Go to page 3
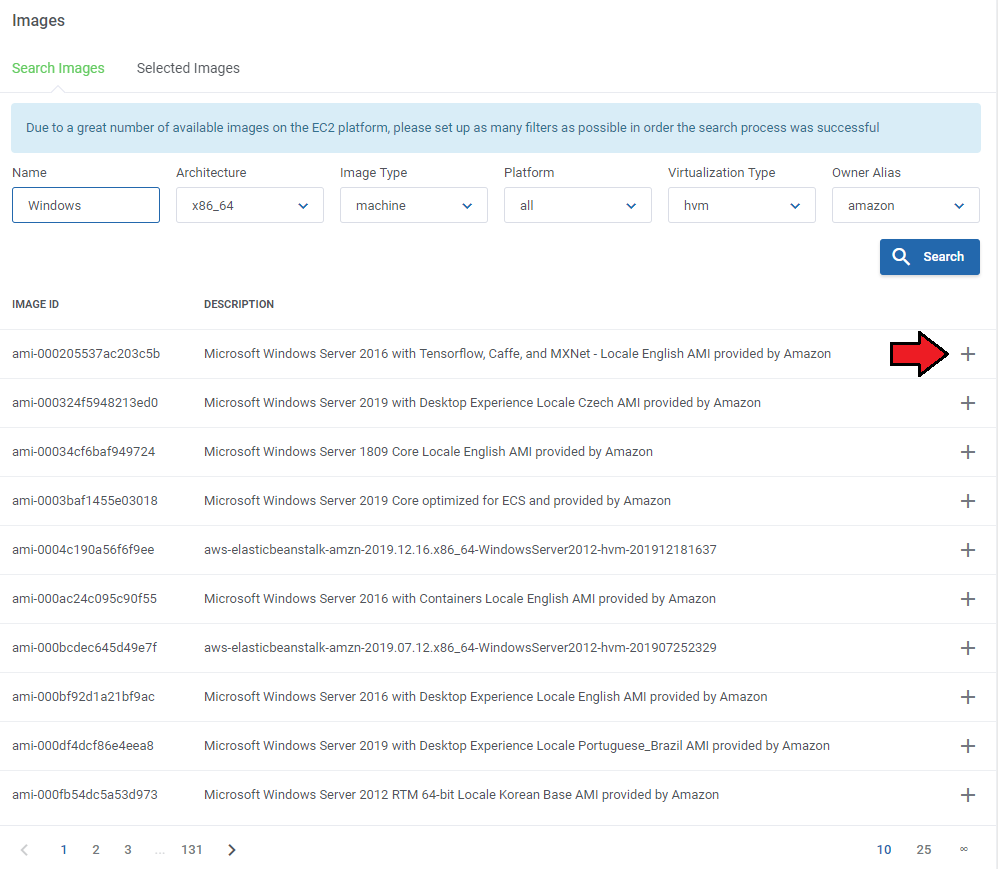Viewport: 998px width, 869px height. click(x=128, y=850)
